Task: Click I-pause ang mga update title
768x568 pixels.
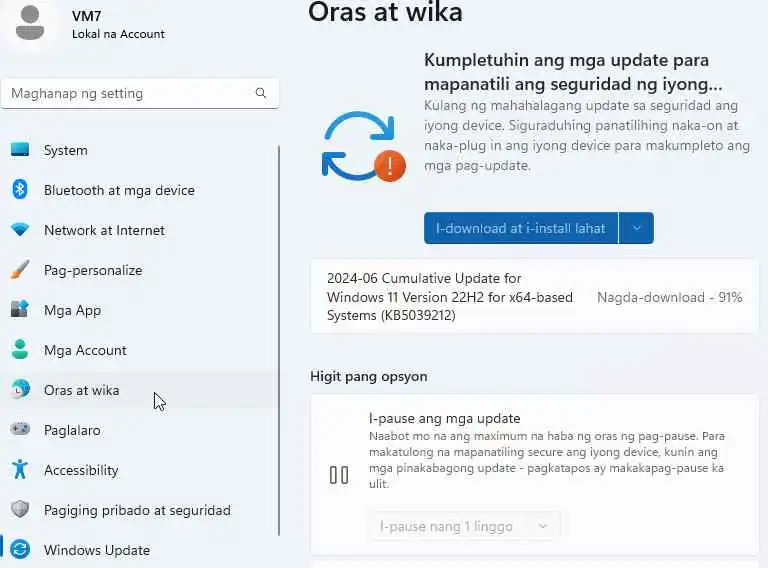Action: (x=445, y=418)
